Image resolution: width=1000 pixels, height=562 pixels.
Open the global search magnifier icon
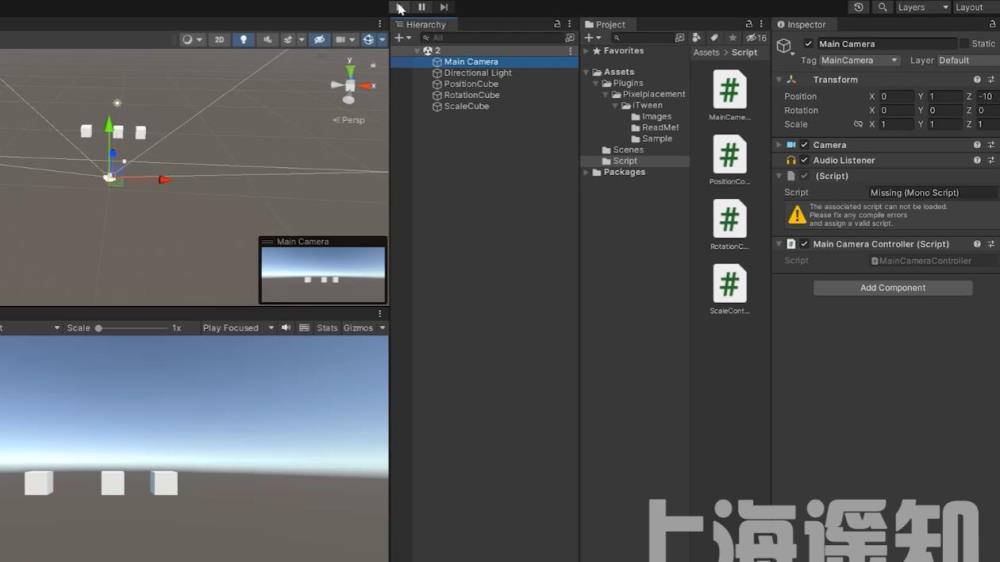[882, 7]
